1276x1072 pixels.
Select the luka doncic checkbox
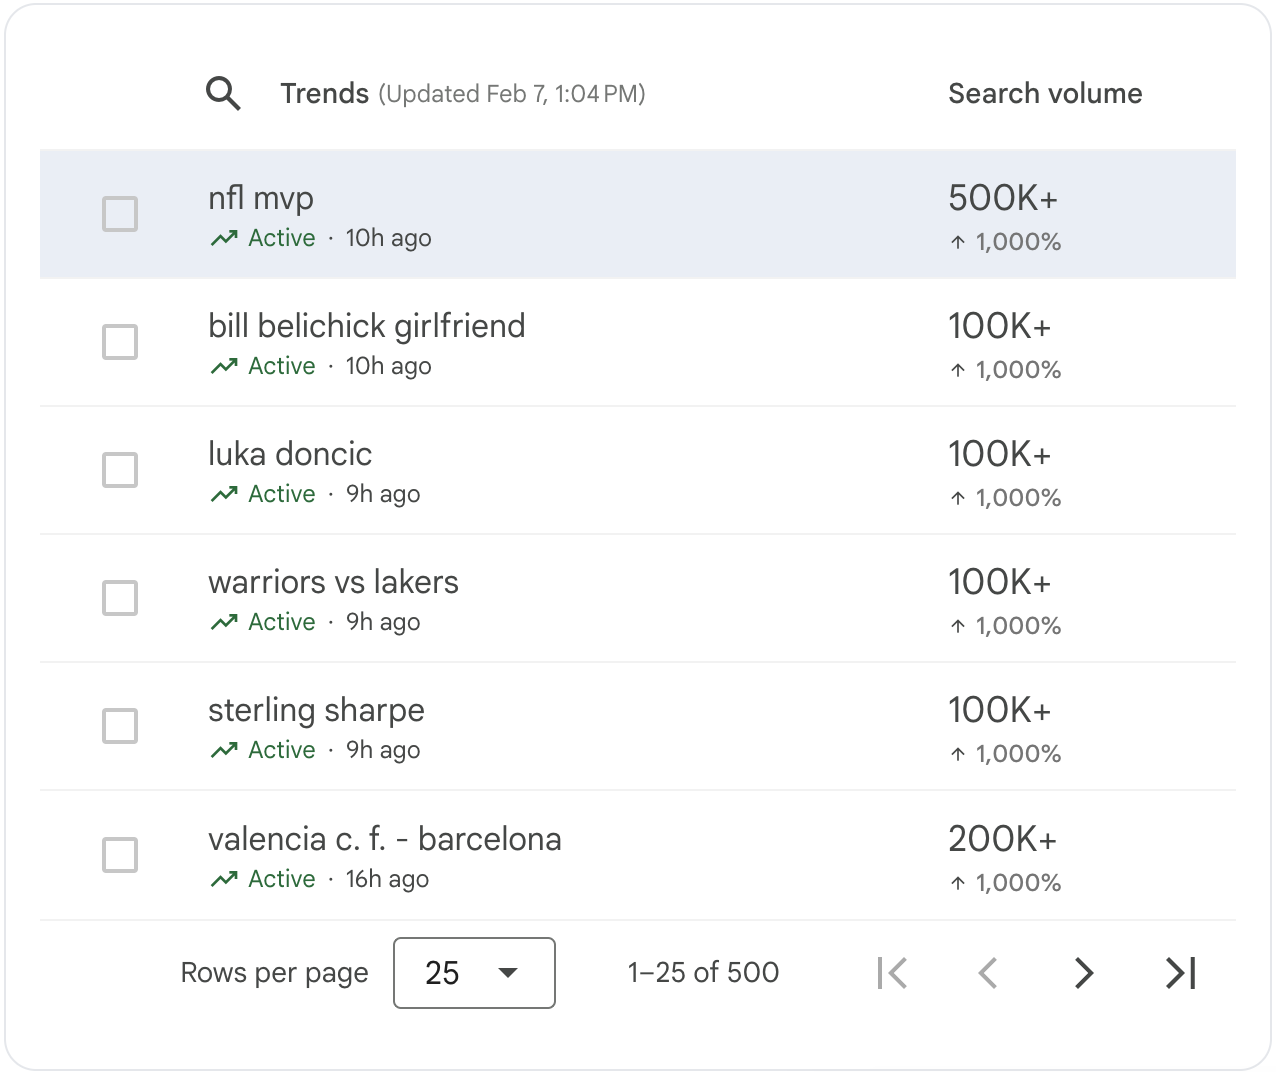[x=120, y=470]
